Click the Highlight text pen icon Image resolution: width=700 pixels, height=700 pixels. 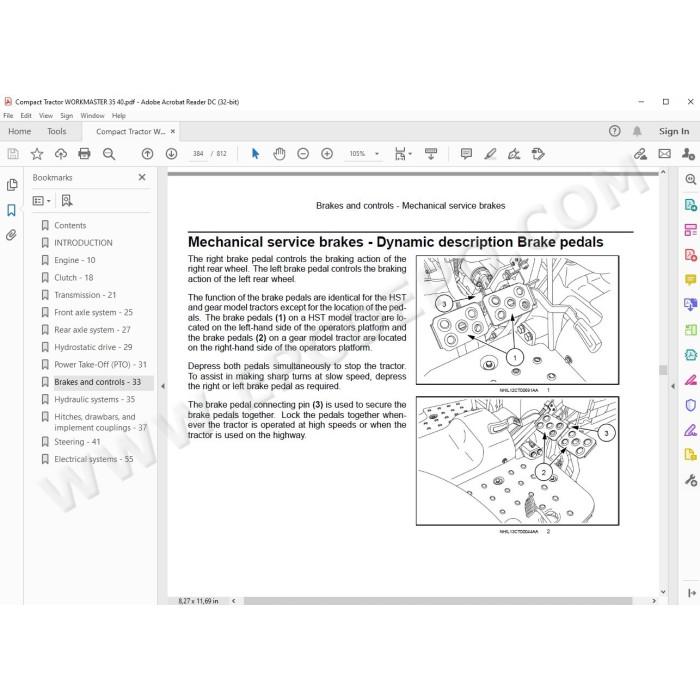490,154
